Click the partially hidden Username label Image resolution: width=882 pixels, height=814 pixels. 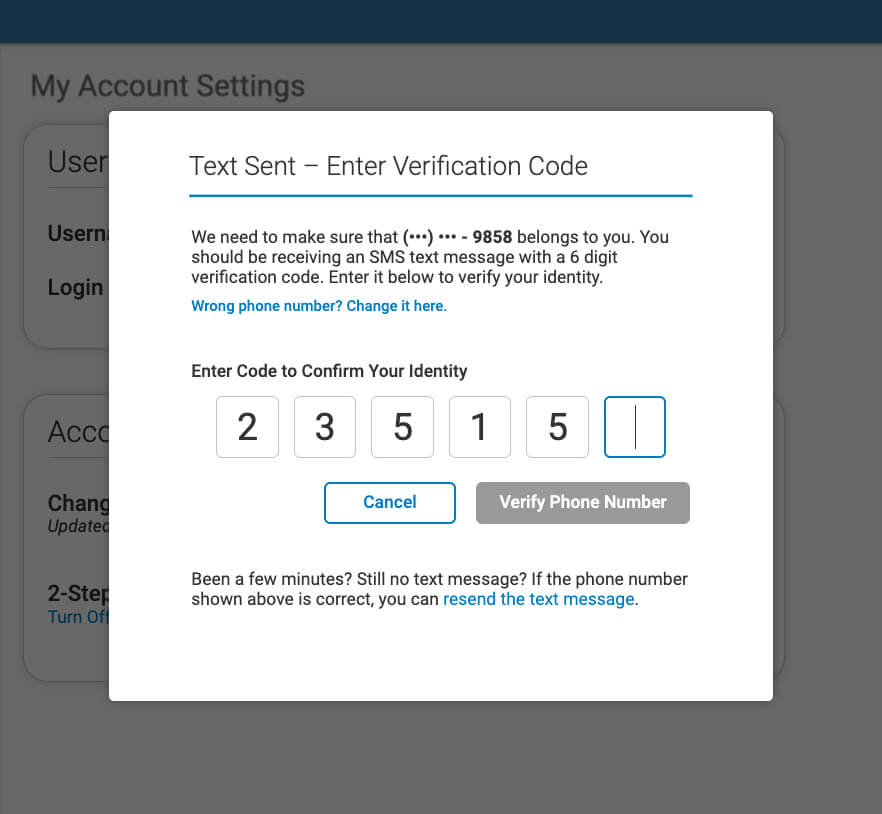(x=78, y=234)
